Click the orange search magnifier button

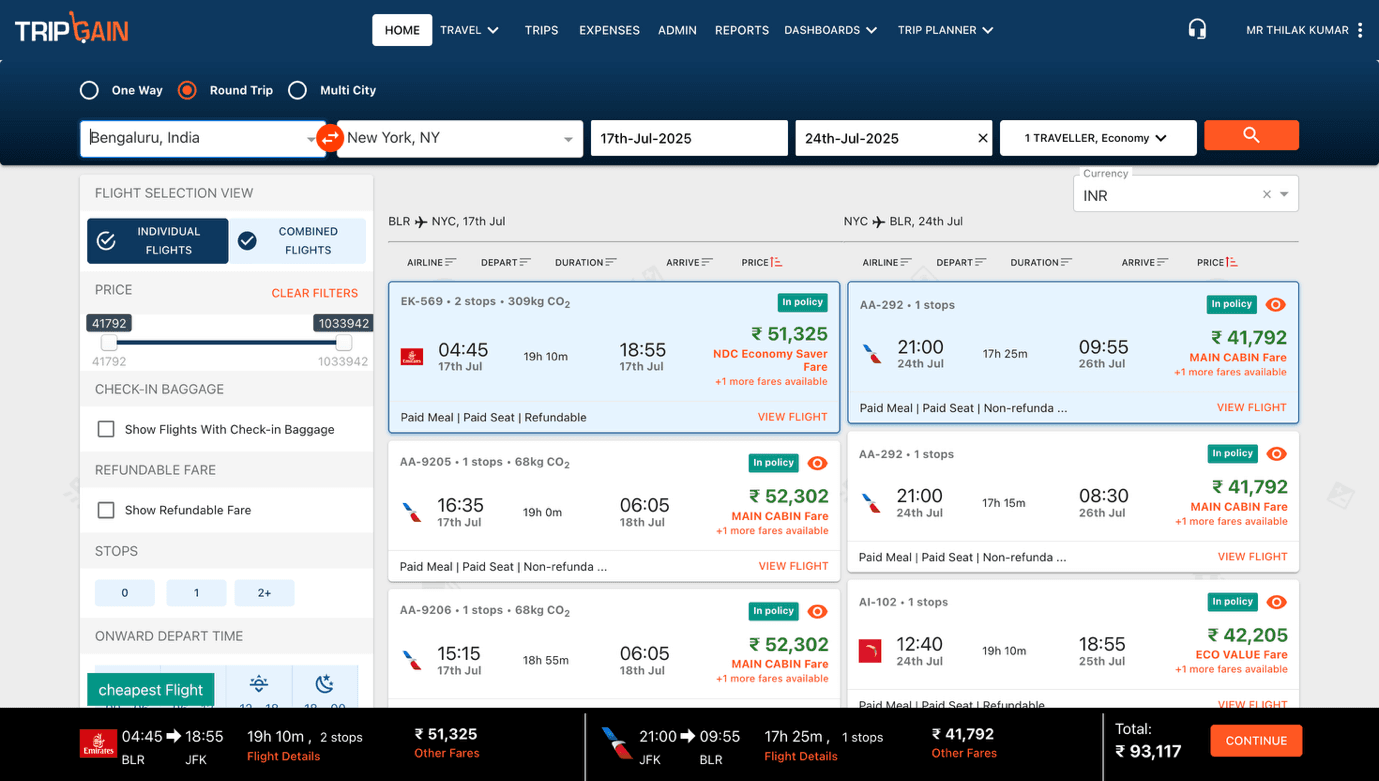pyautogui.click(x=1251, y=135)
